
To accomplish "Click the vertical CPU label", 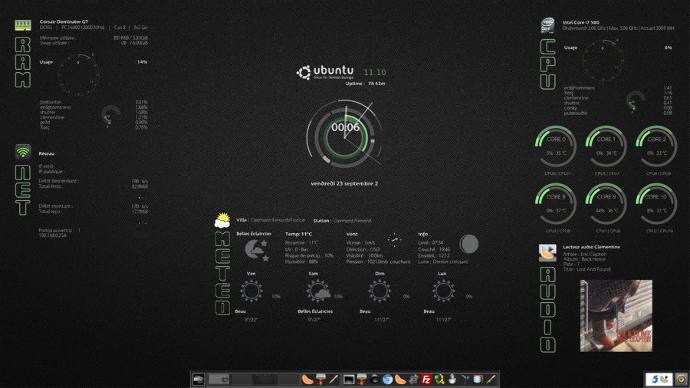I will (548, 65).
